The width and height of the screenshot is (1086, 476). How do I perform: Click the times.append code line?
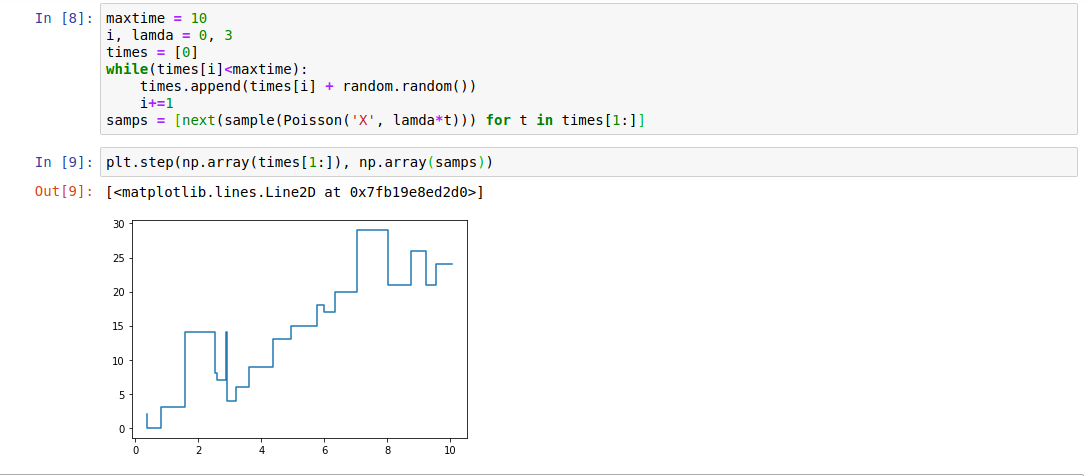[308, 87]
